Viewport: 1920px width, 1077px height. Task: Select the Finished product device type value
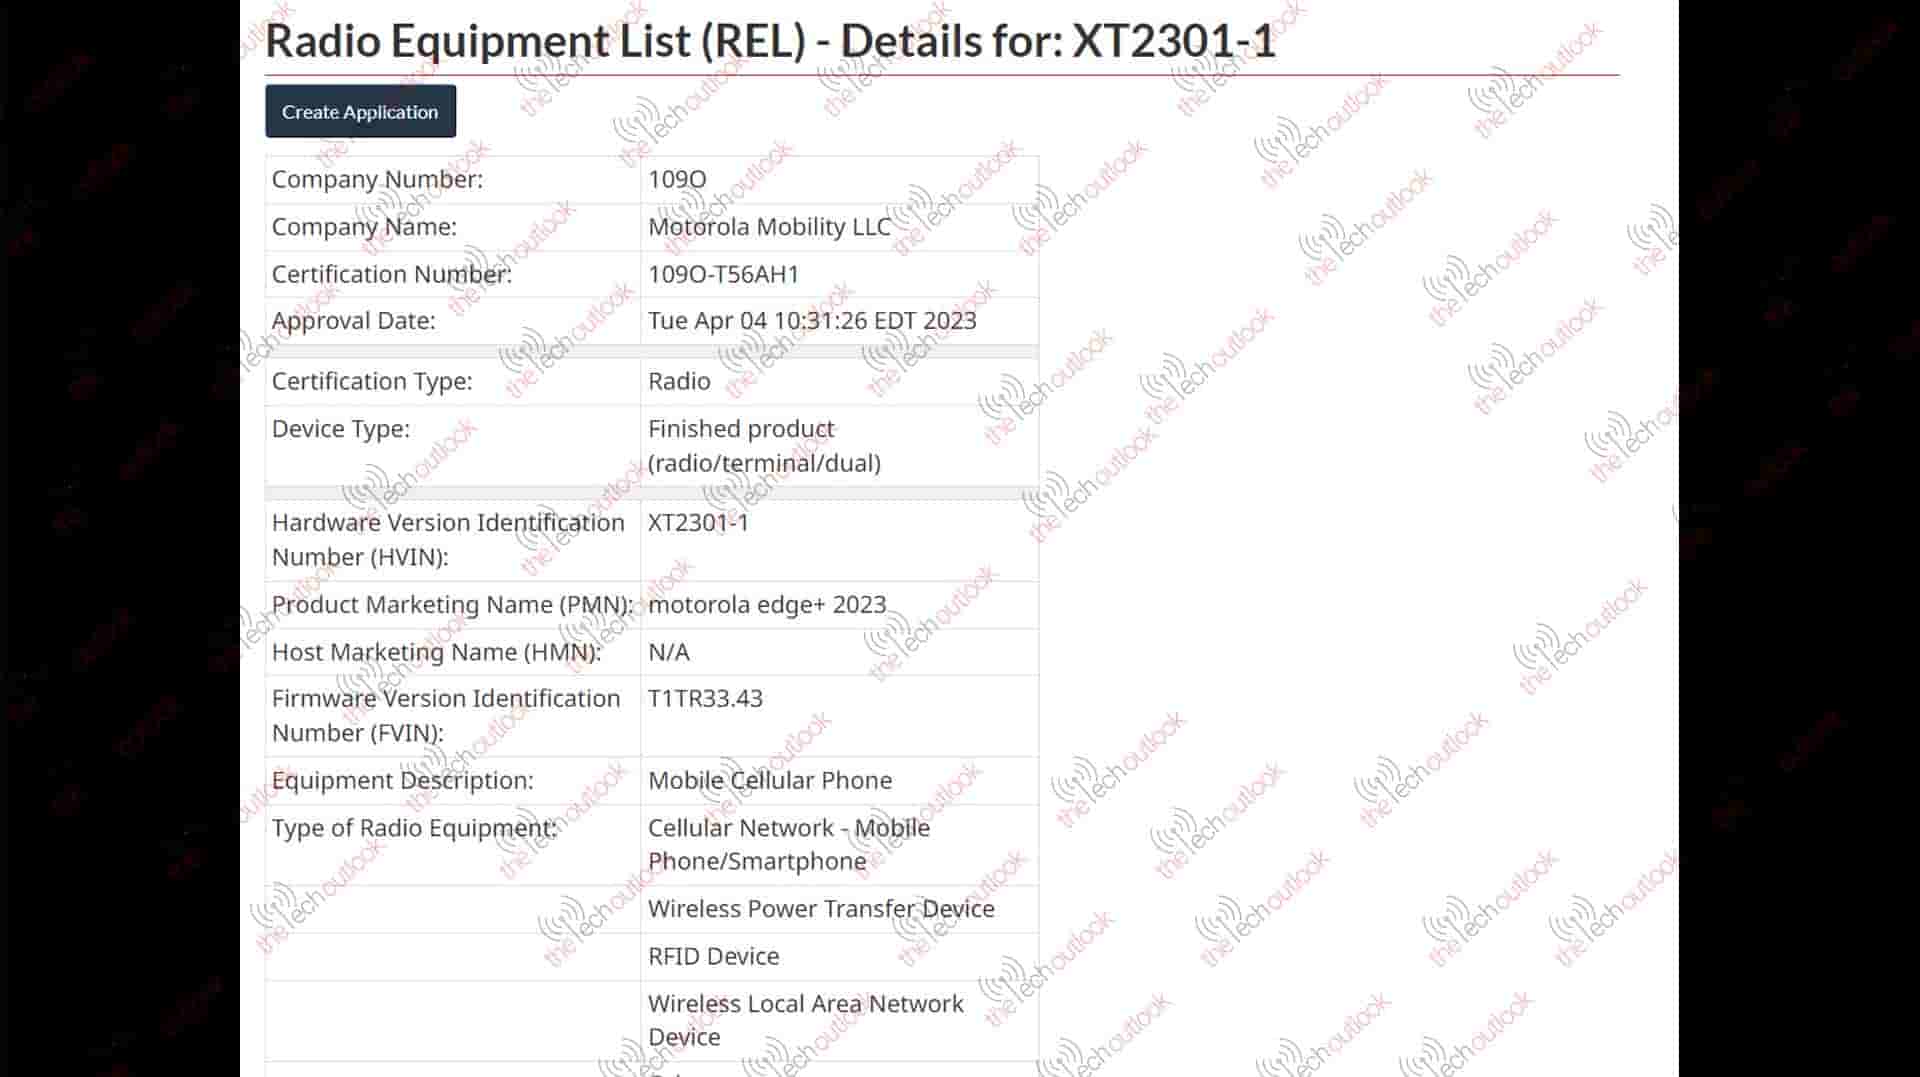click(764, 446)
